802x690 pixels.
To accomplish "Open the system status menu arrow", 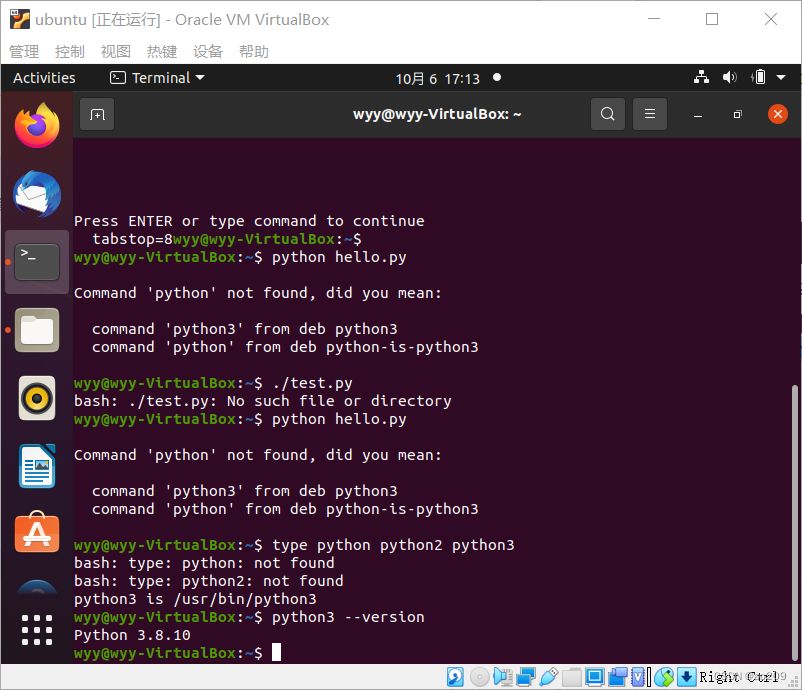I will pyautogui.click(x=782, y=76).
